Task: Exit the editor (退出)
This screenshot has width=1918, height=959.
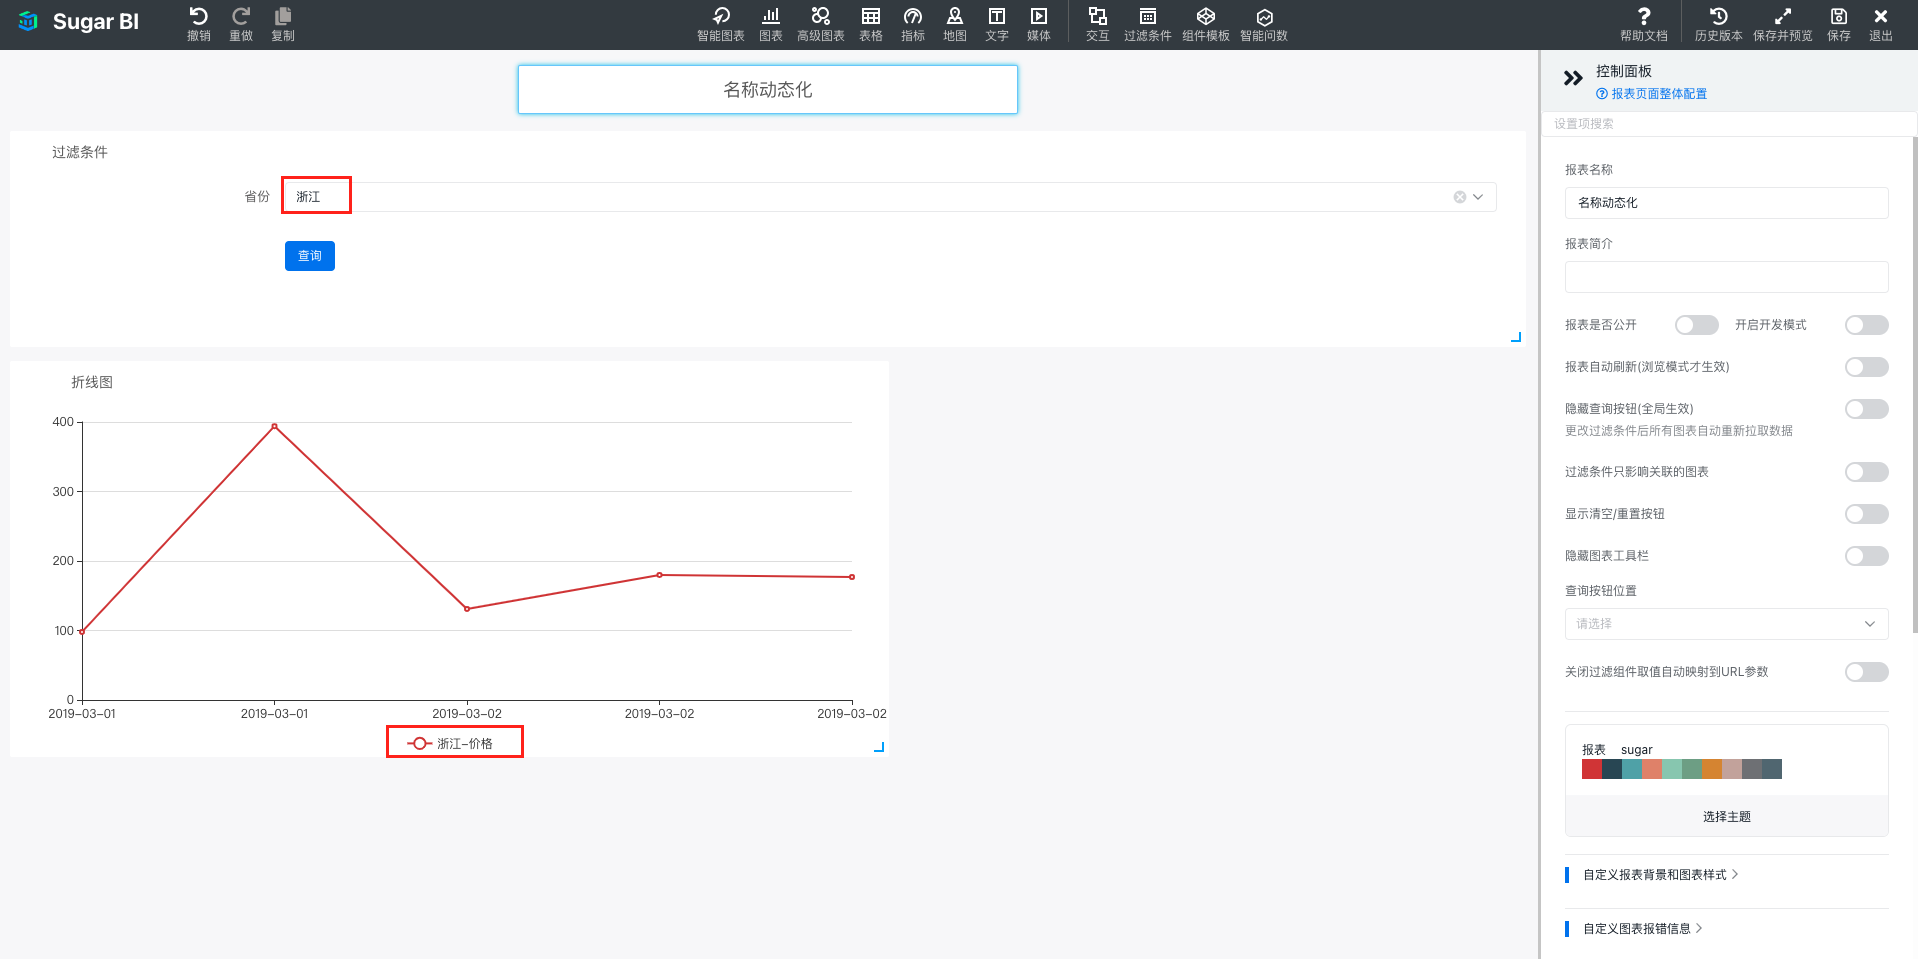Action: click(x=1881, y=24)
